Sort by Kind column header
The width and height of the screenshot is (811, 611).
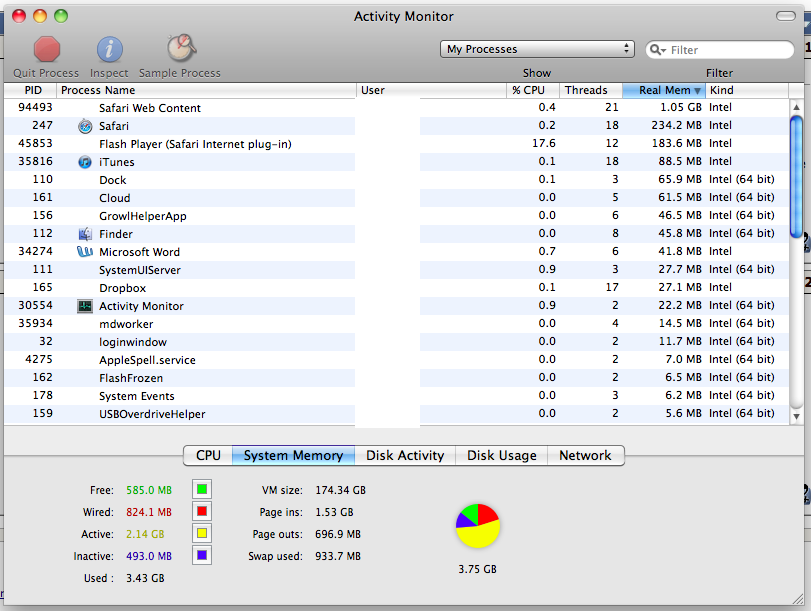click(747, 90)
